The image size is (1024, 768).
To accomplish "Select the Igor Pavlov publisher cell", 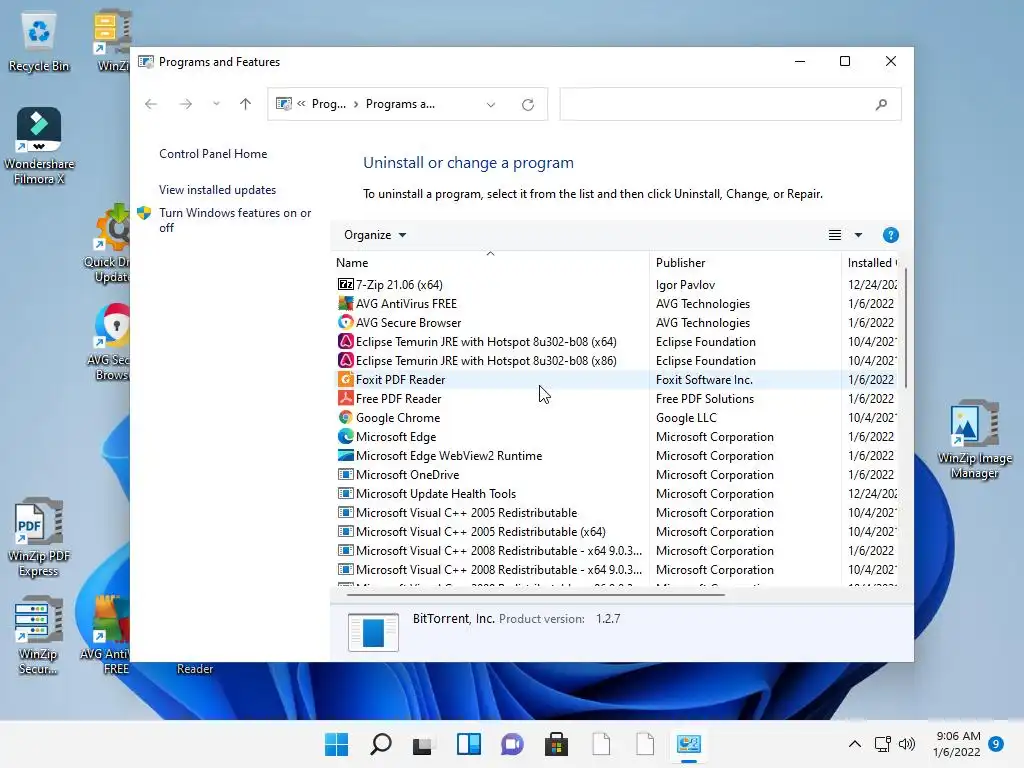I will 685,285.
